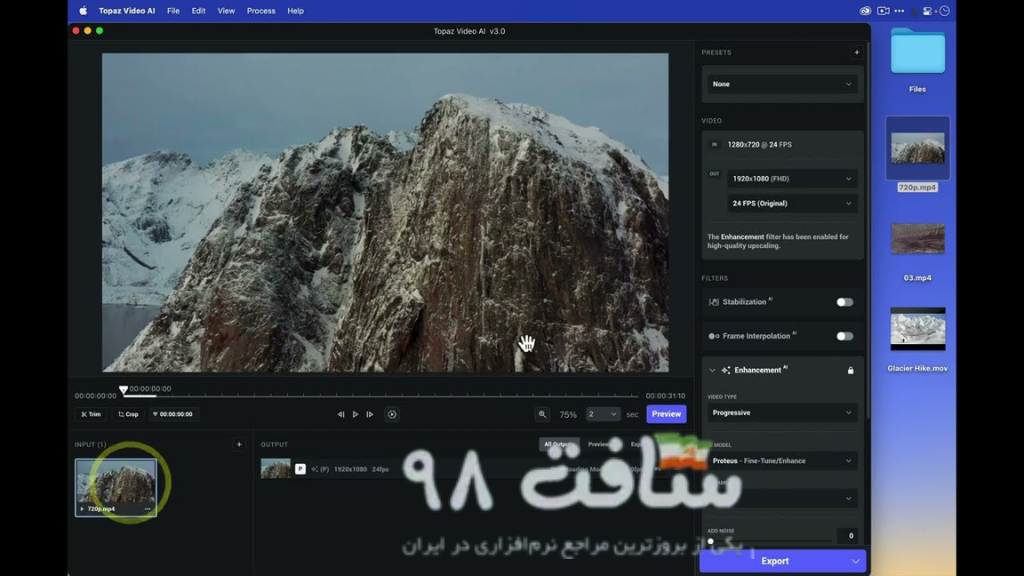Open the preview duration dropdown showing 2

pos(602,414)
